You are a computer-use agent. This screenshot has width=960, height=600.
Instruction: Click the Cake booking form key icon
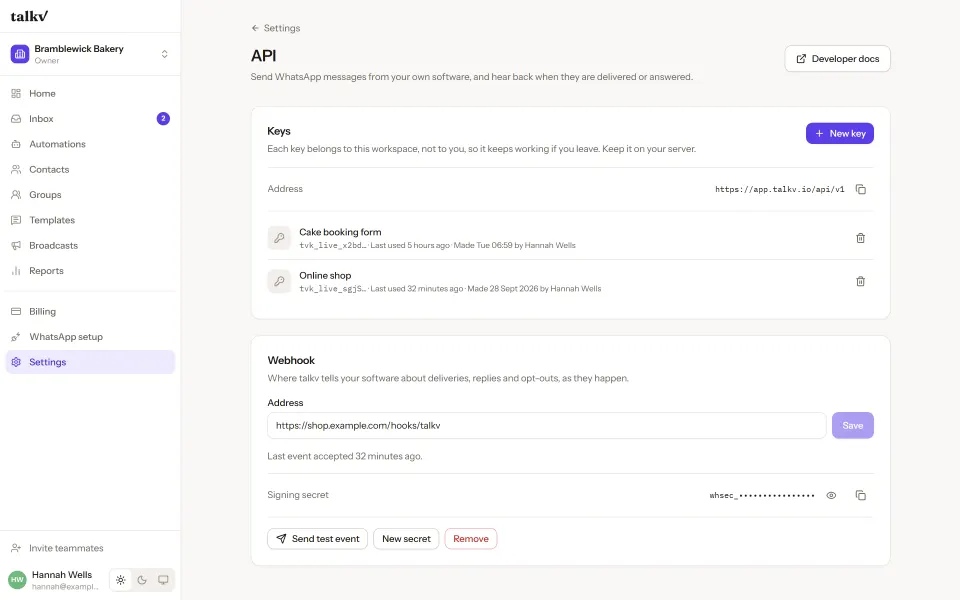coord(279,238)
